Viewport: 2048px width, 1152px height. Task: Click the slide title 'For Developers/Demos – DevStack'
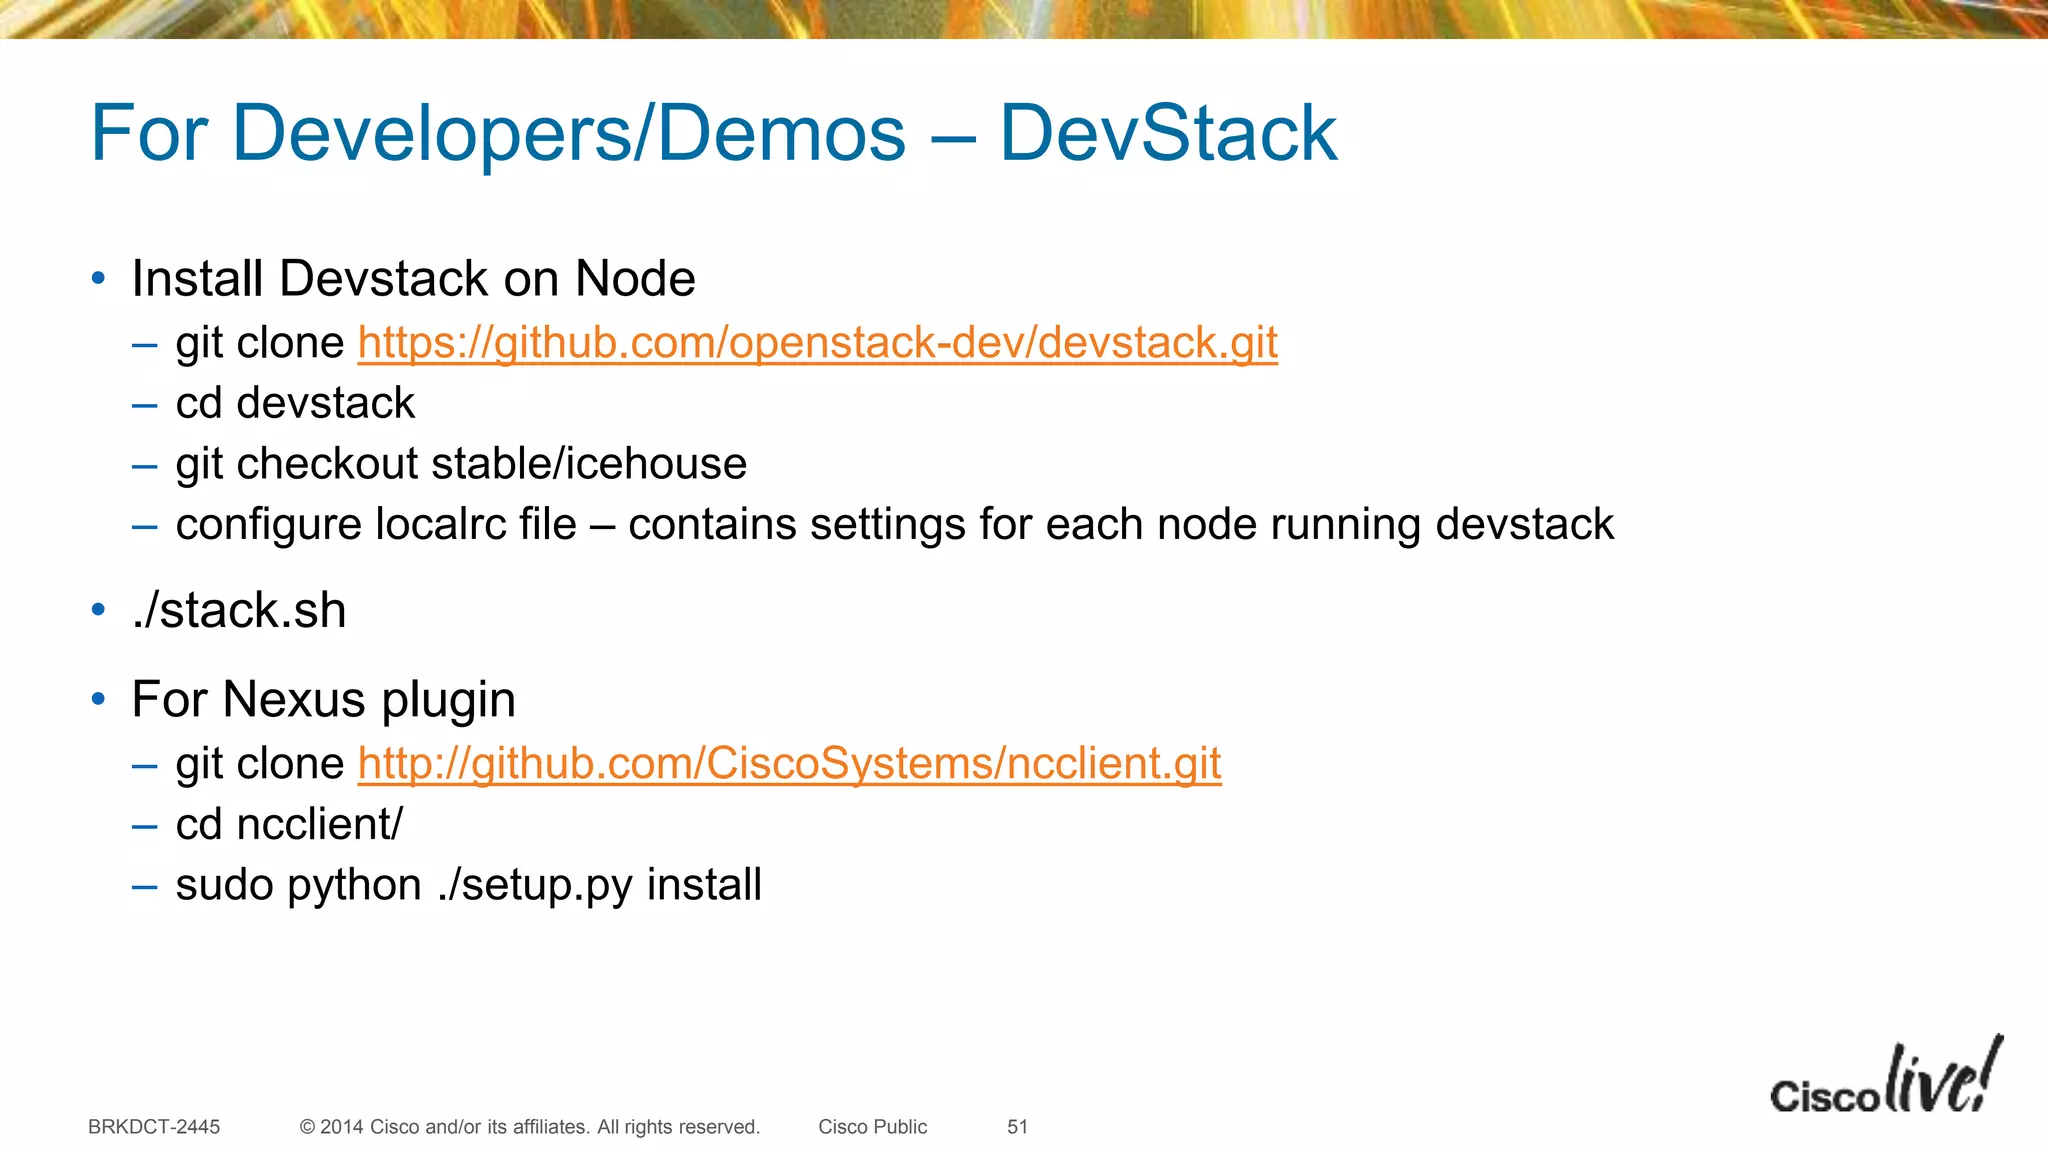tap(713, 133)
